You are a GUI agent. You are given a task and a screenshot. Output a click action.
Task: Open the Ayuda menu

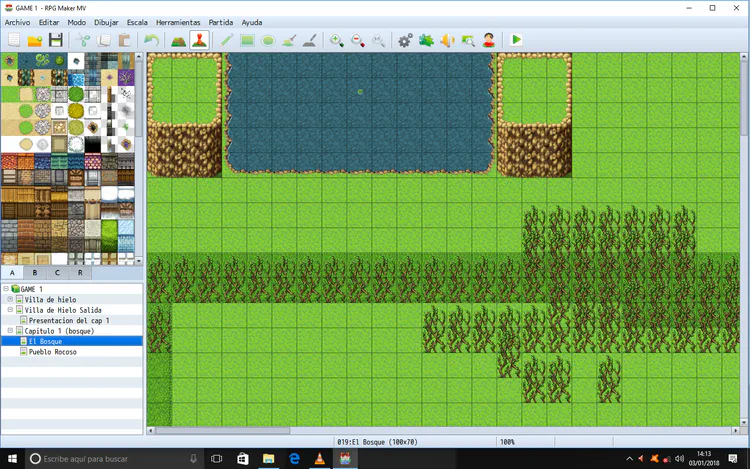tap(252, 22)
